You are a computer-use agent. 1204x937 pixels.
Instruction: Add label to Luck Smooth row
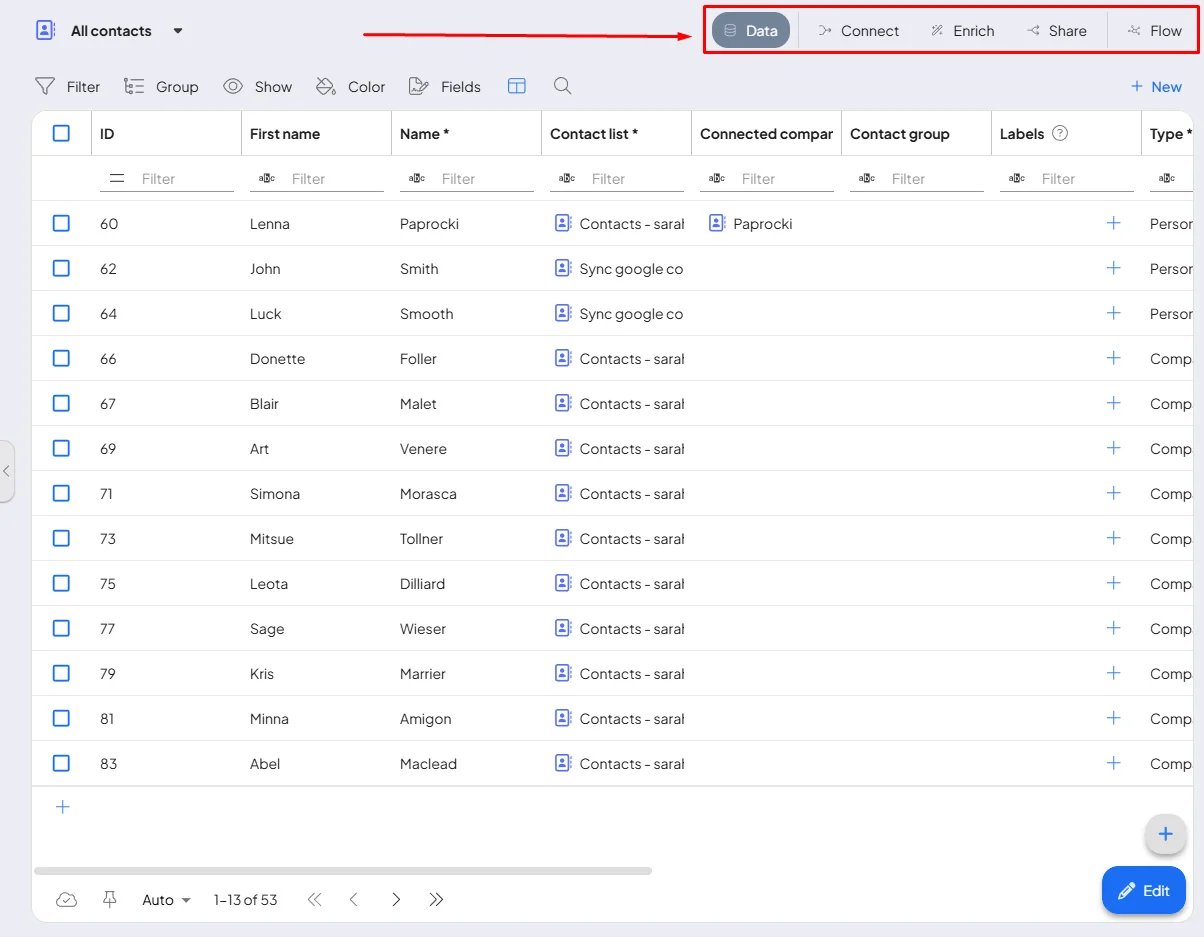[x=1114, y=313]
